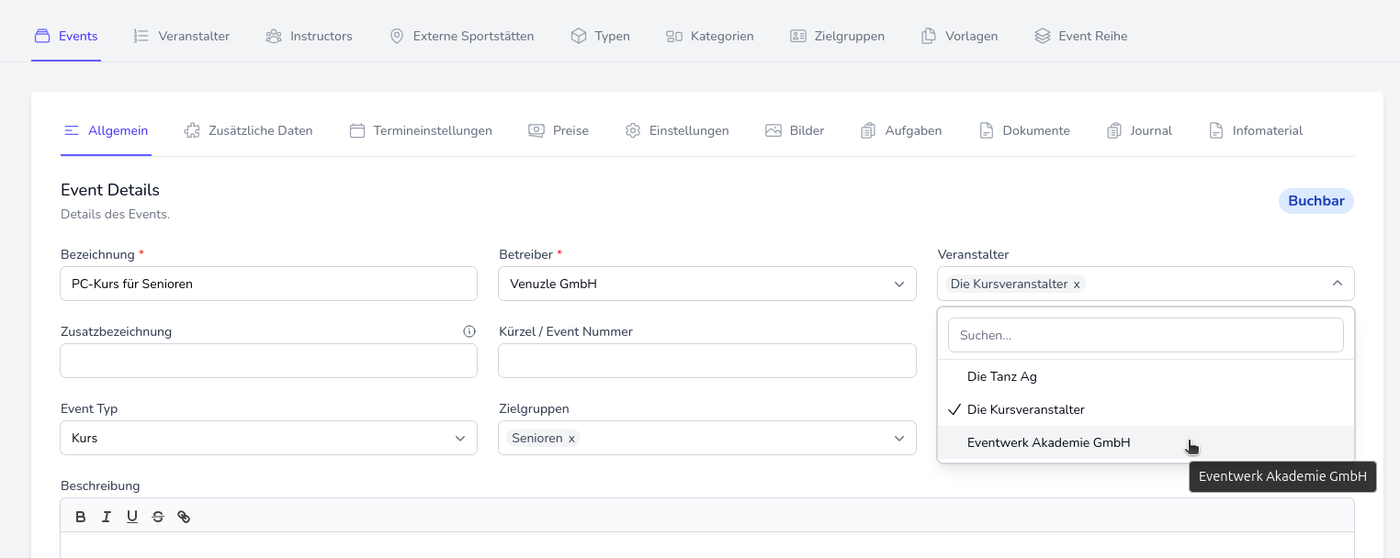Toggle italic text formatting
The width and height of the screenshot is (1400, 558).
(x=106, y=517)
